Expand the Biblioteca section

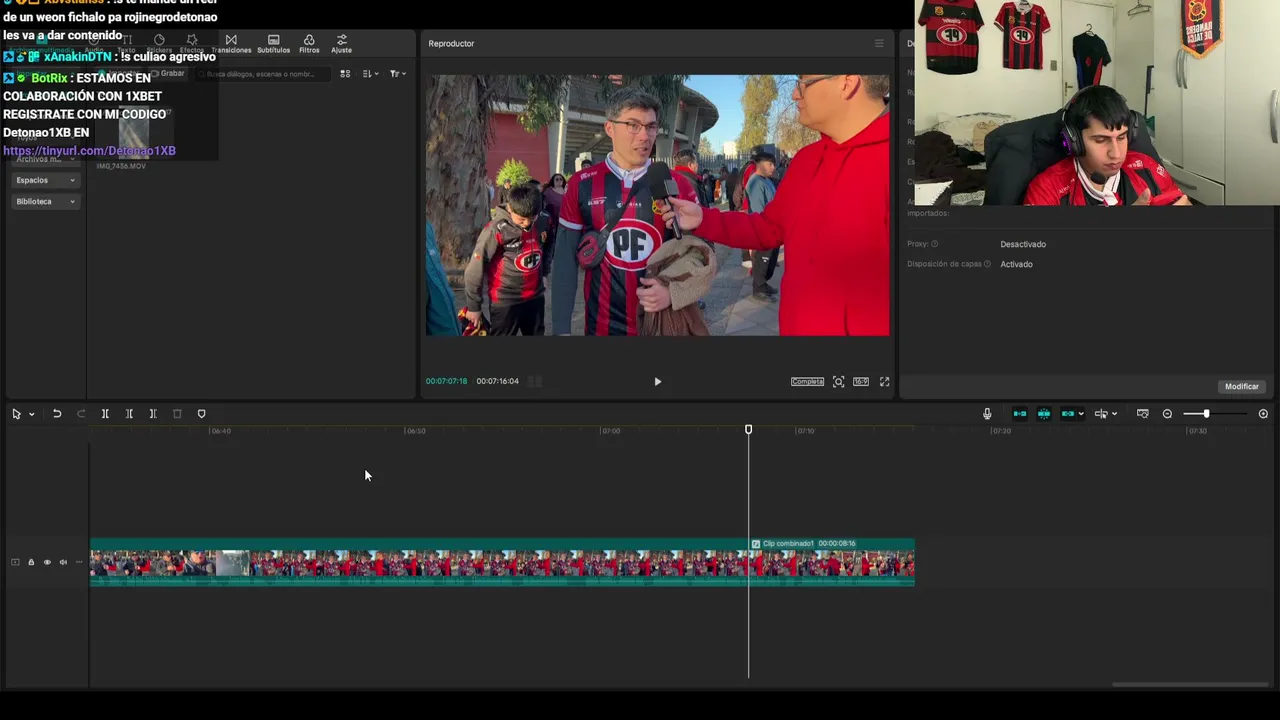click(x=45, y=201)
